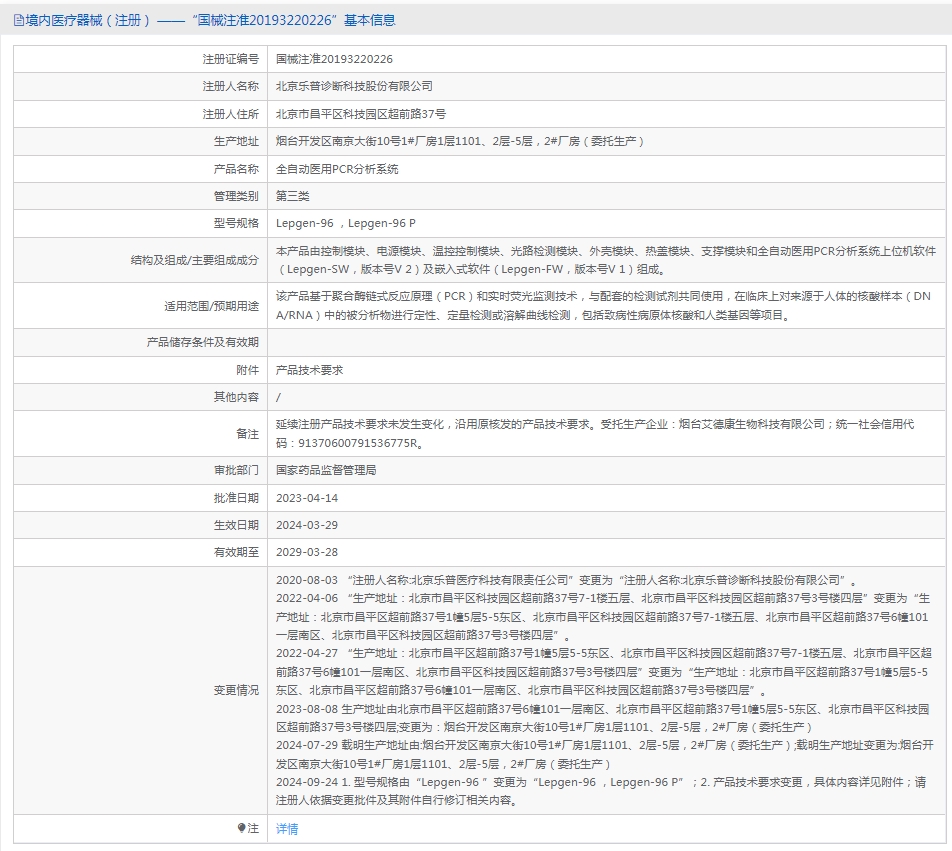952x851 pixels.
Task: Click the empty 产品储存条件及有效期 value cell
Action: tap(600, 343)
